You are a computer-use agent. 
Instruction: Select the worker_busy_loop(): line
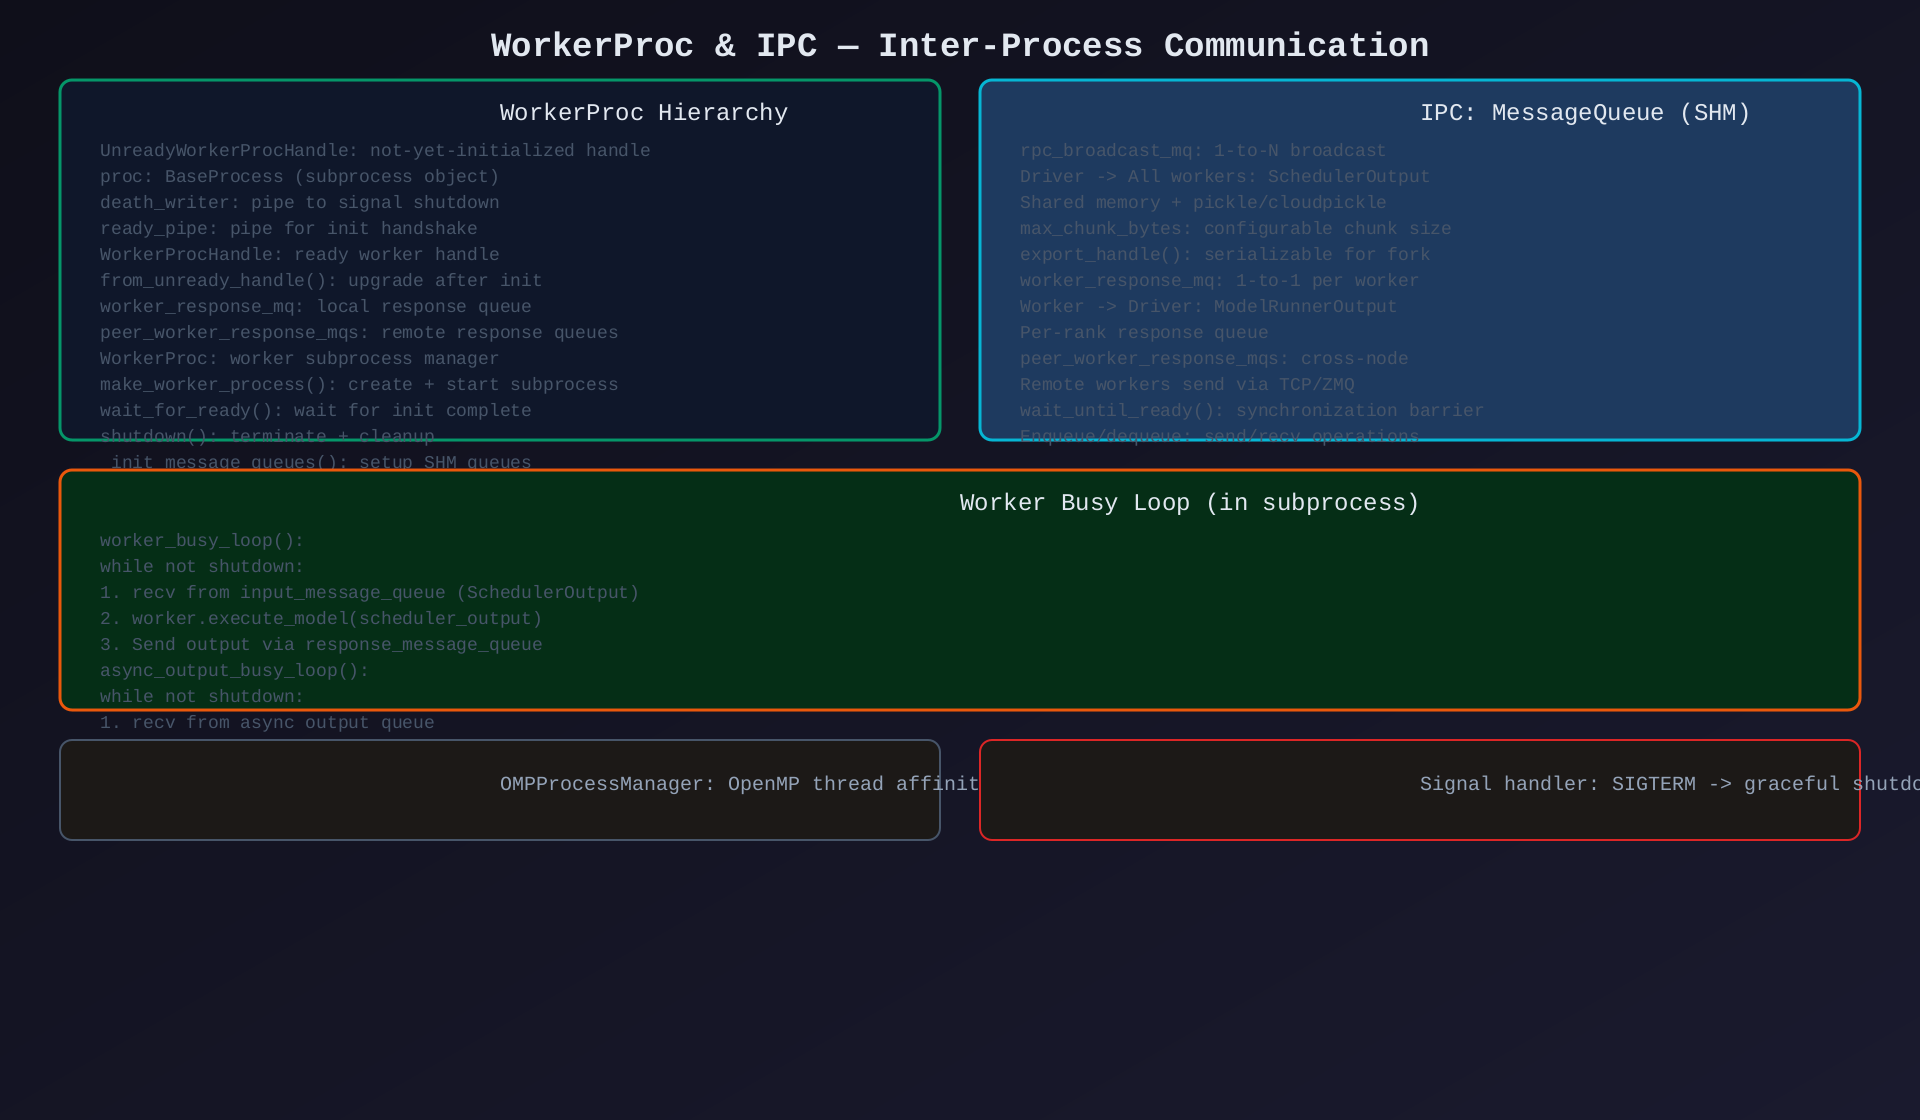coord(201,541)
